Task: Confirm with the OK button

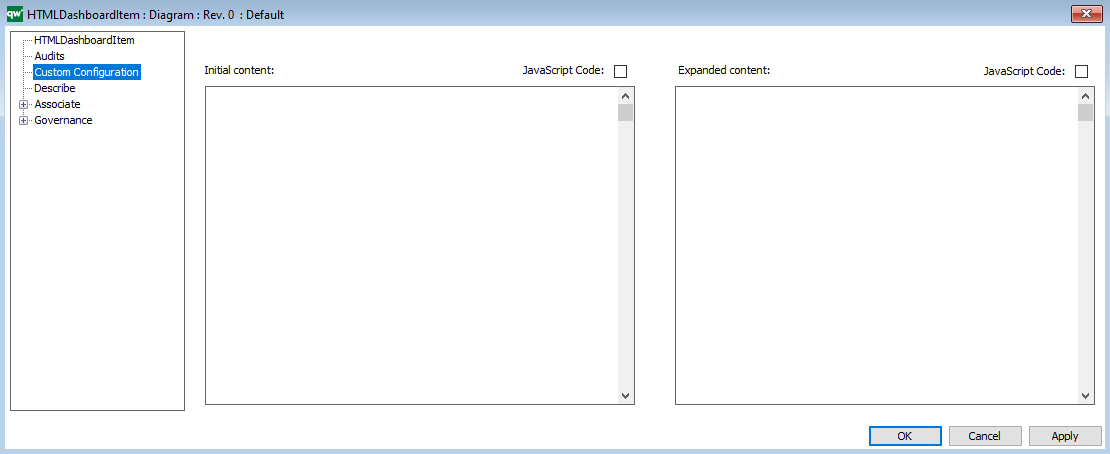Action: click(x=905, y=436)
